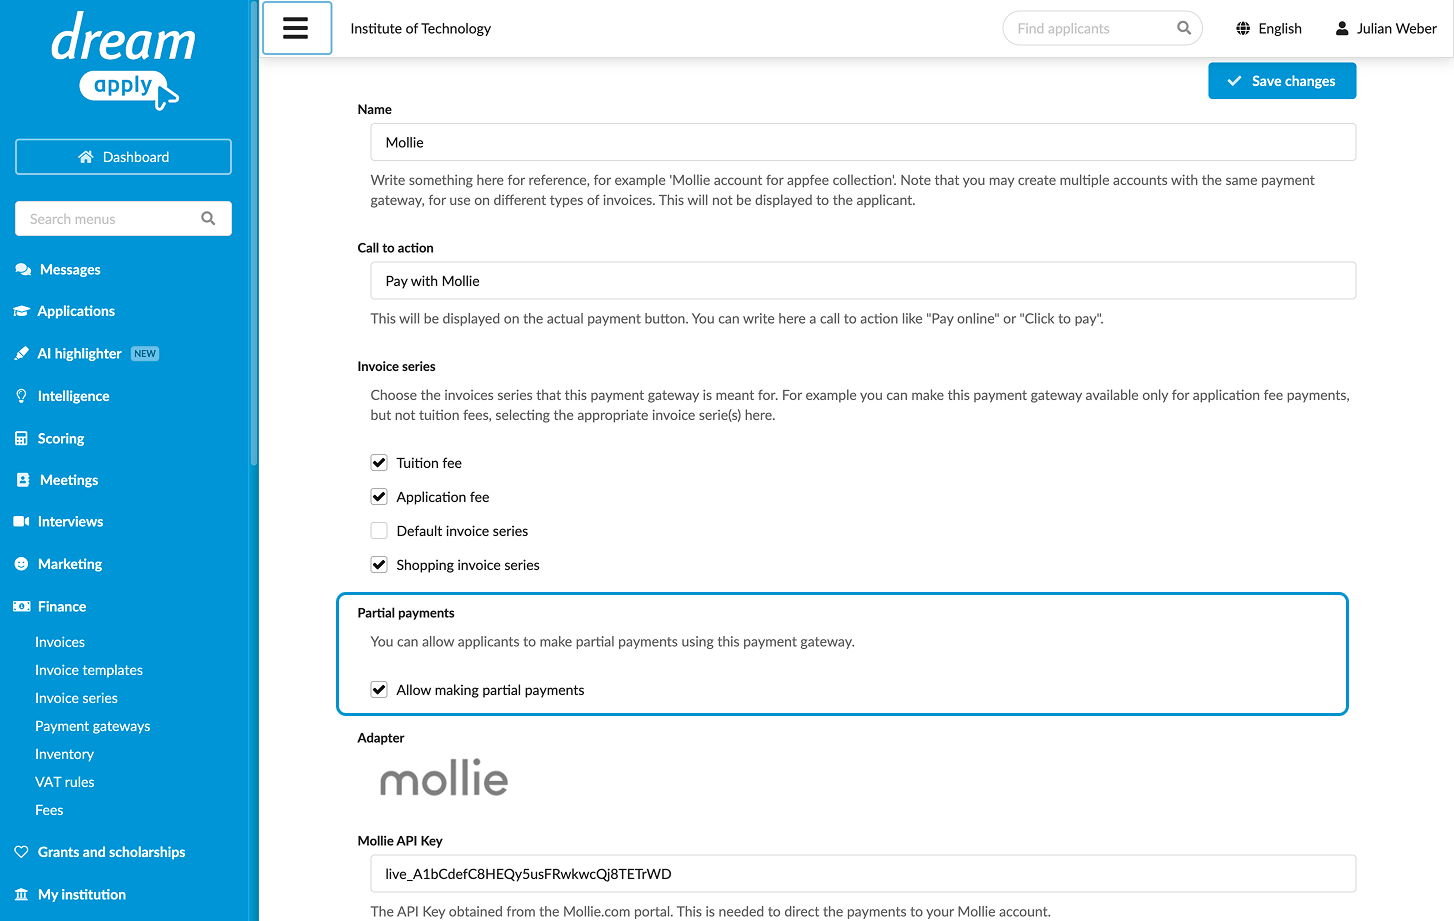Click the Grants and scholarships heart icon
1454x921 pixels.
21,852
